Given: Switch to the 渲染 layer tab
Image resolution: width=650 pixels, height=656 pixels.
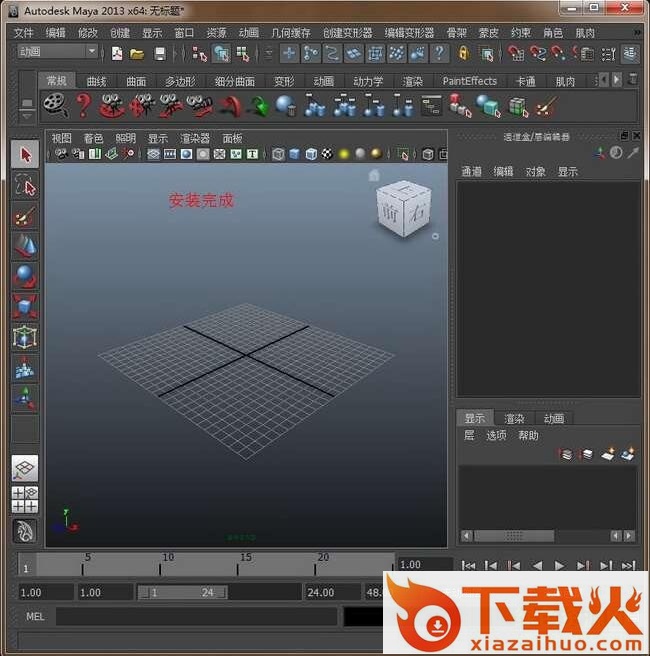Looking at the screenshot, I should pyautogui.click(x=514, y=418).
